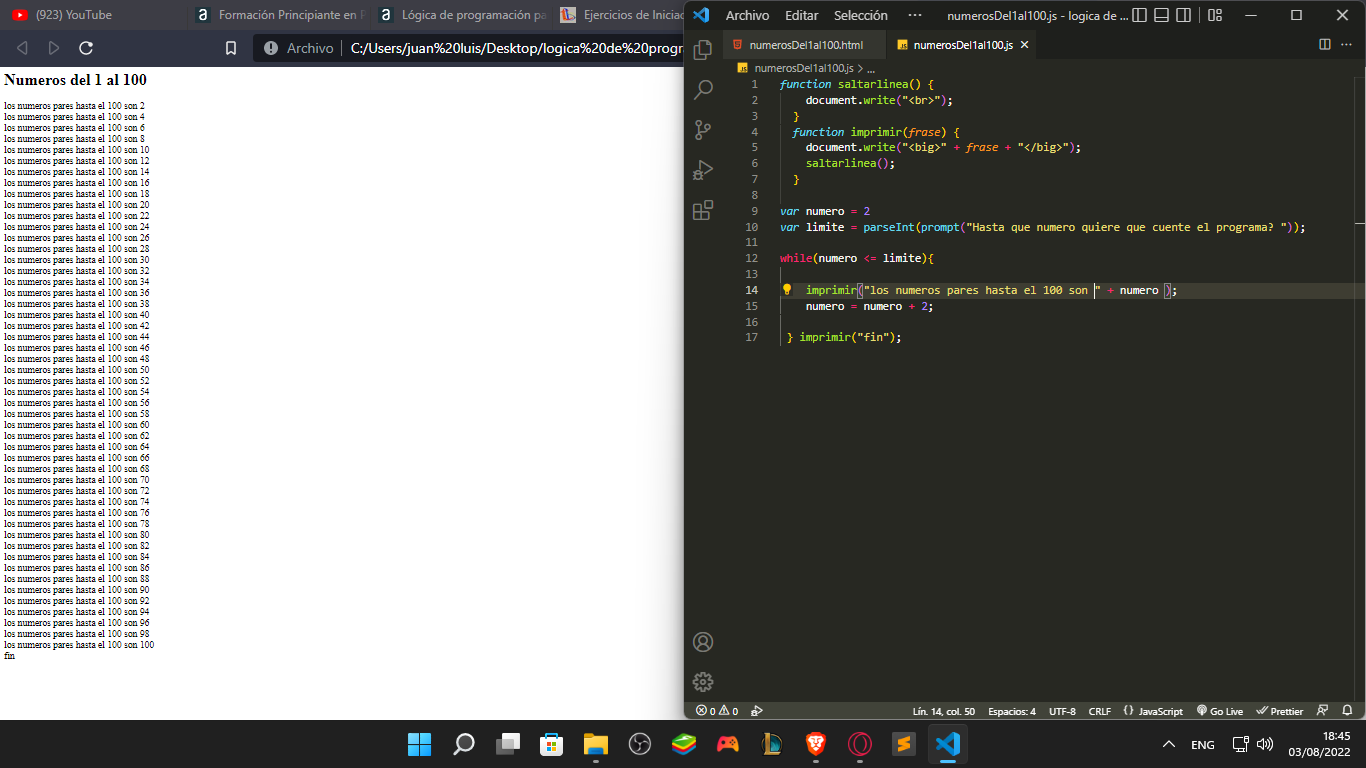Click the site info icon beside Archivo
Viewport: 1366px width, 768px height.
(x=272, y=48)
